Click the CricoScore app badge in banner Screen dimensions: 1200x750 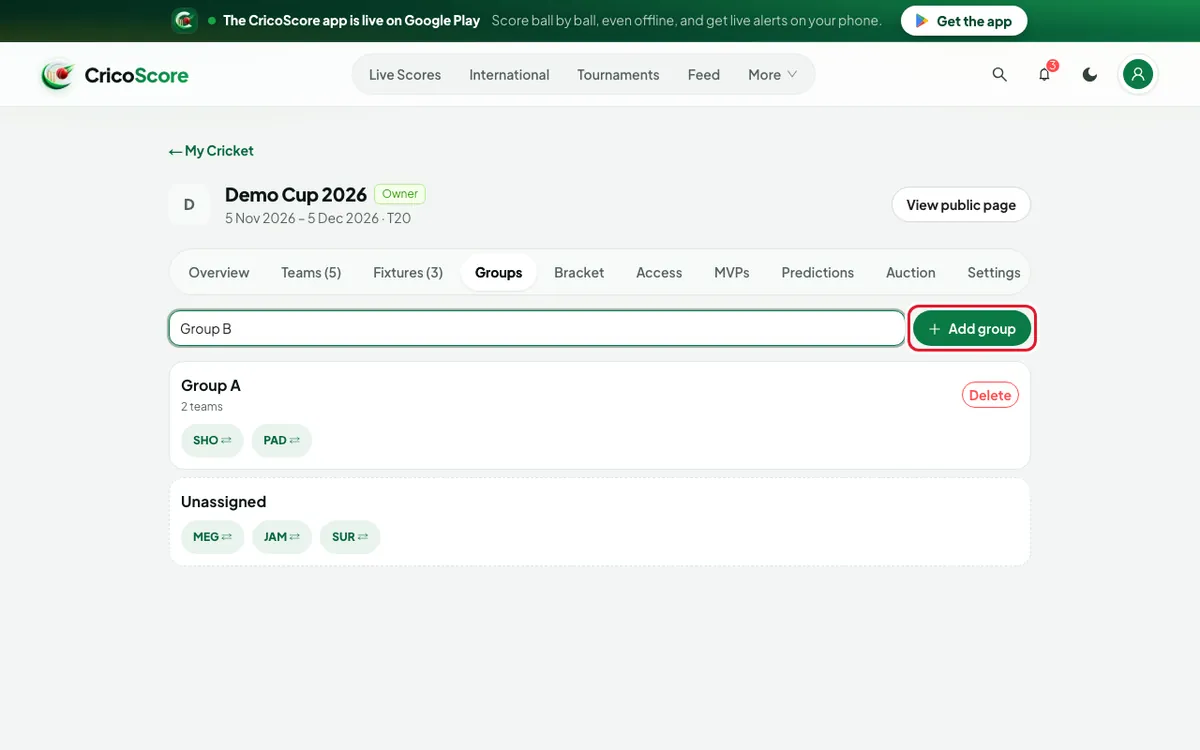(x=184, y=21)
